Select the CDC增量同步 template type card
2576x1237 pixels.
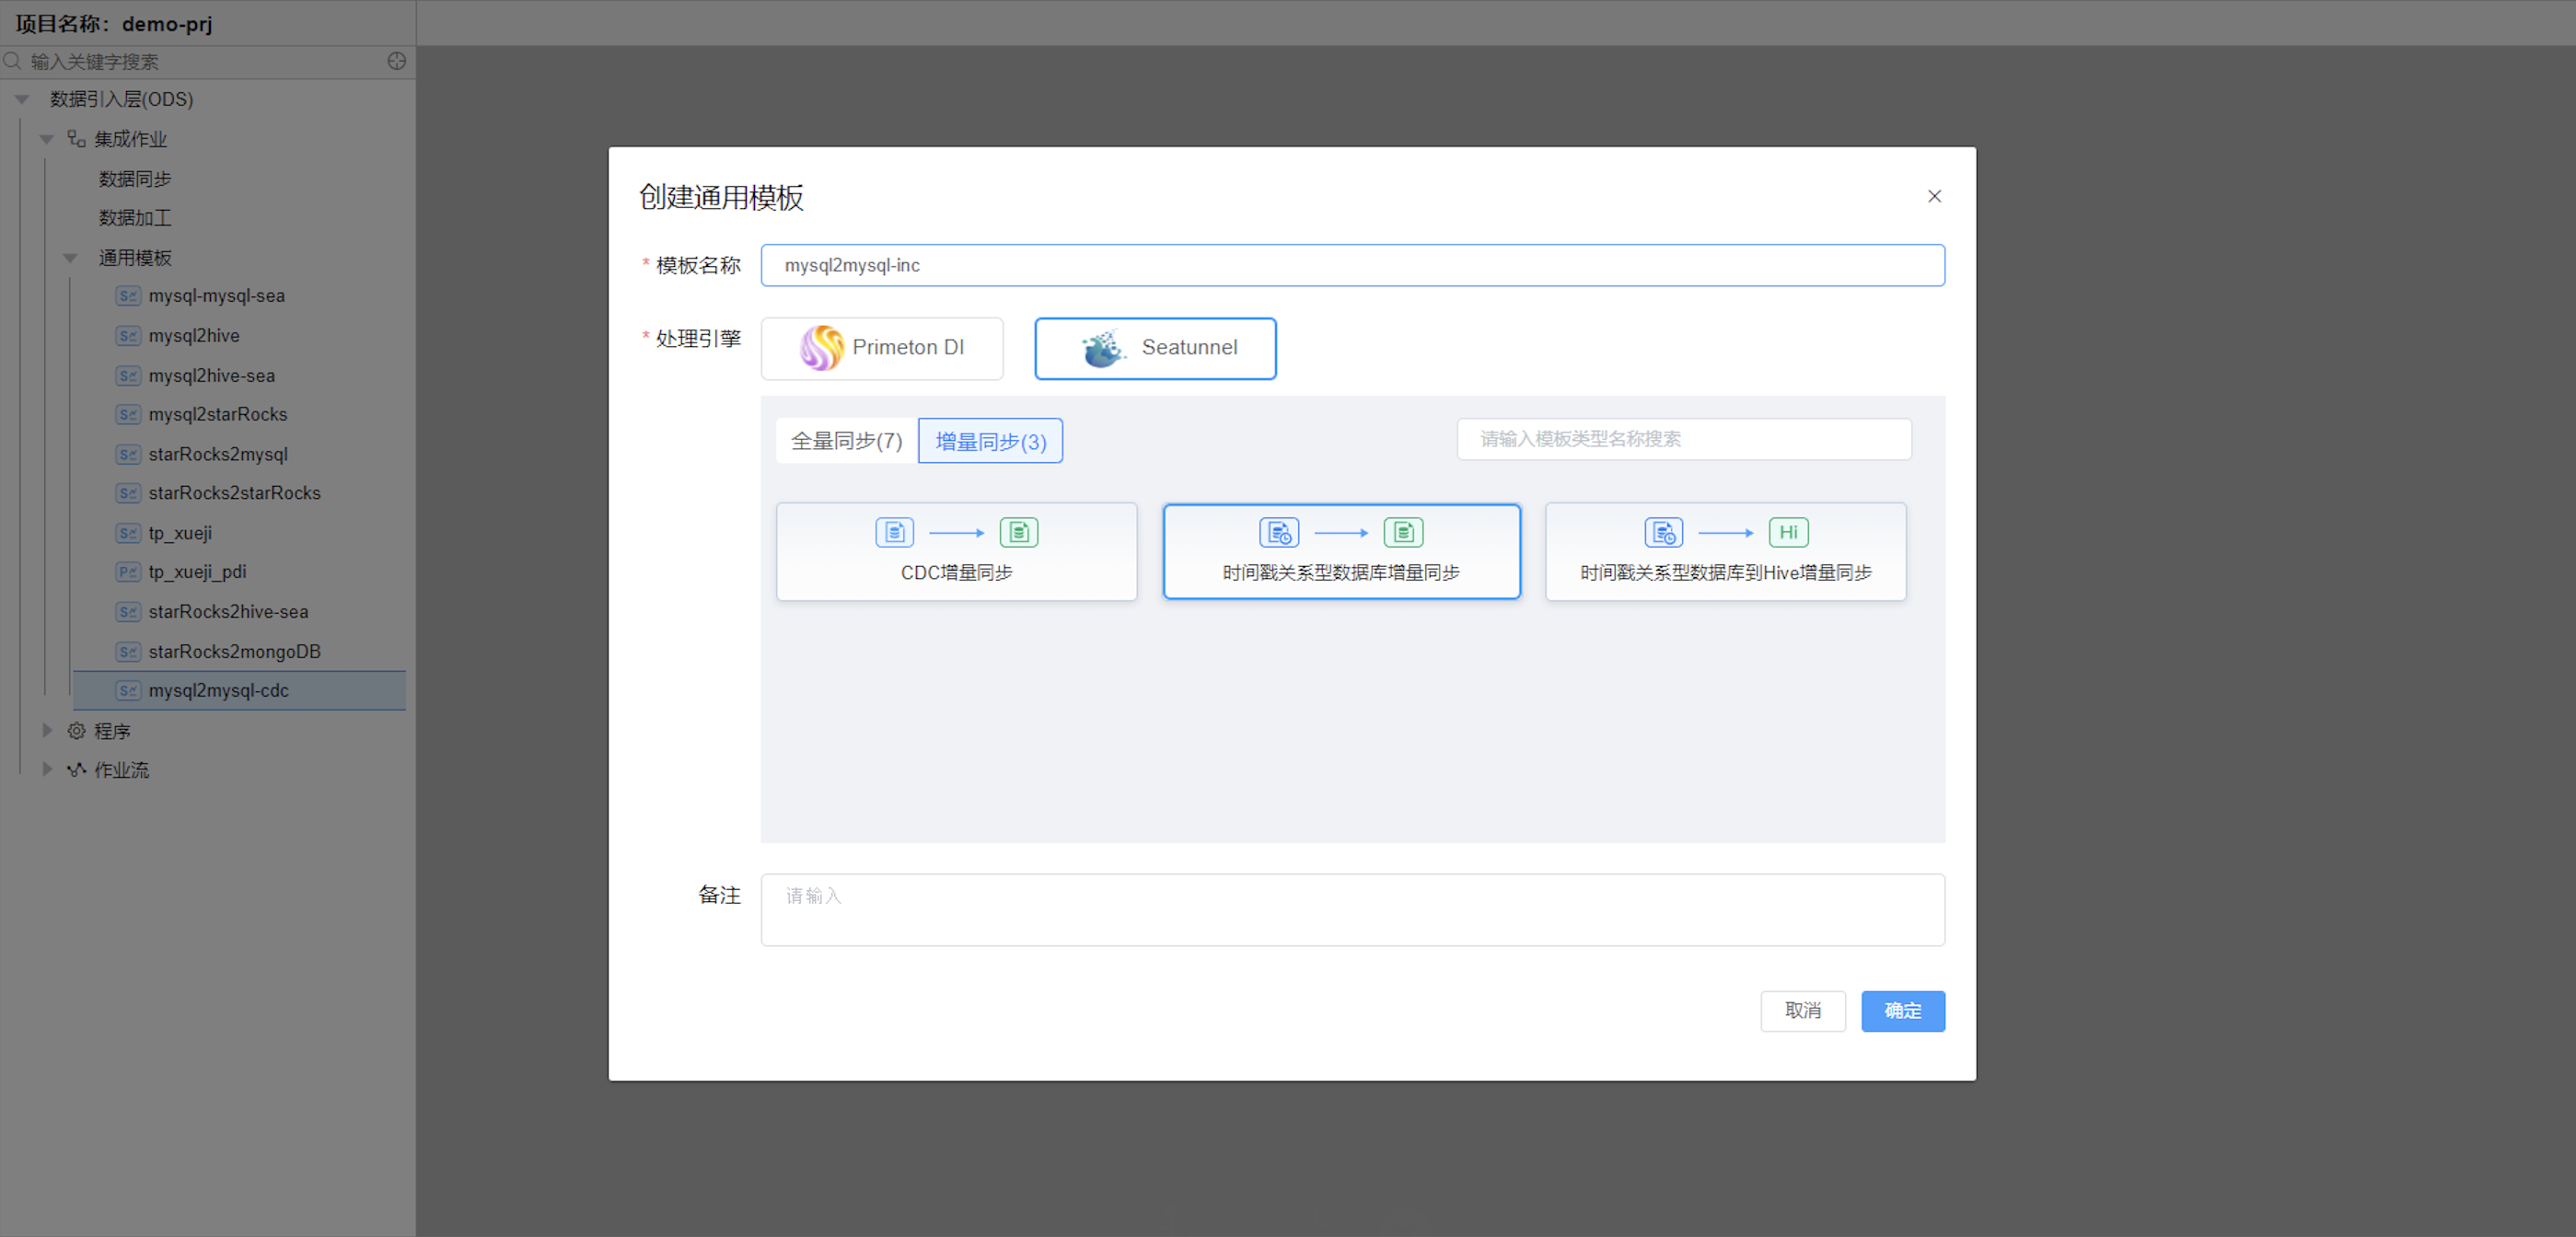tap(956, 552)
